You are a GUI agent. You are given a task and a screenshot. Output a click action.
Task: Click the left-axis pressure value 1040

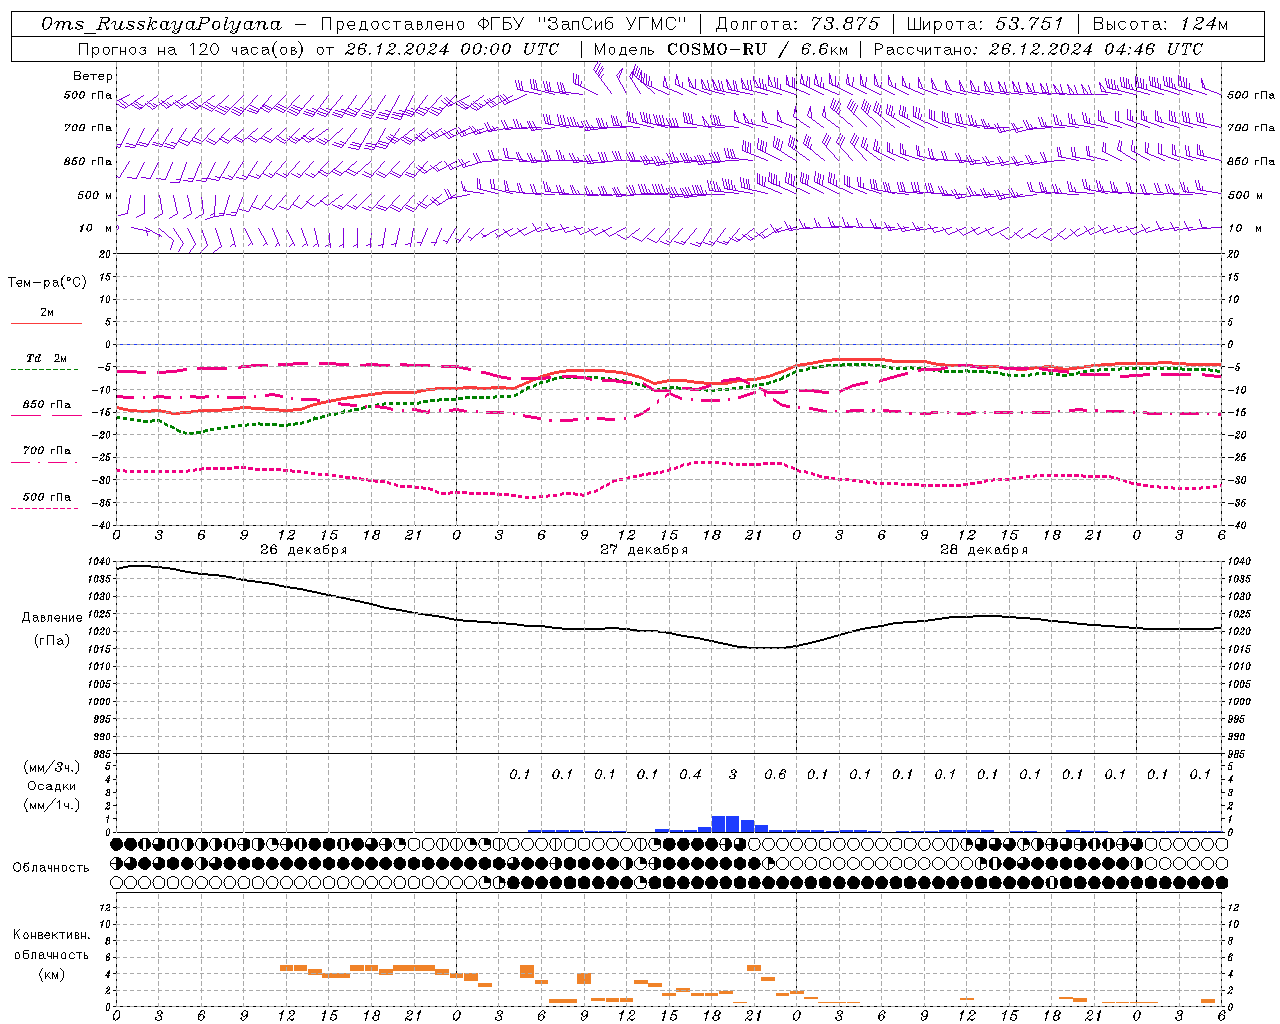pos(98,562)
